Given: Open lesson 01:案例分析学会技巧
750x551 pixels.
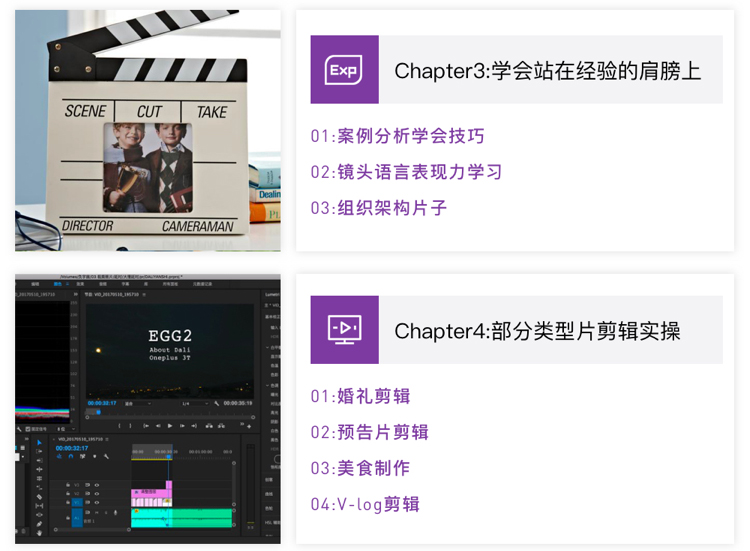Looking at the screenshot, I should (x=397, y=136).
